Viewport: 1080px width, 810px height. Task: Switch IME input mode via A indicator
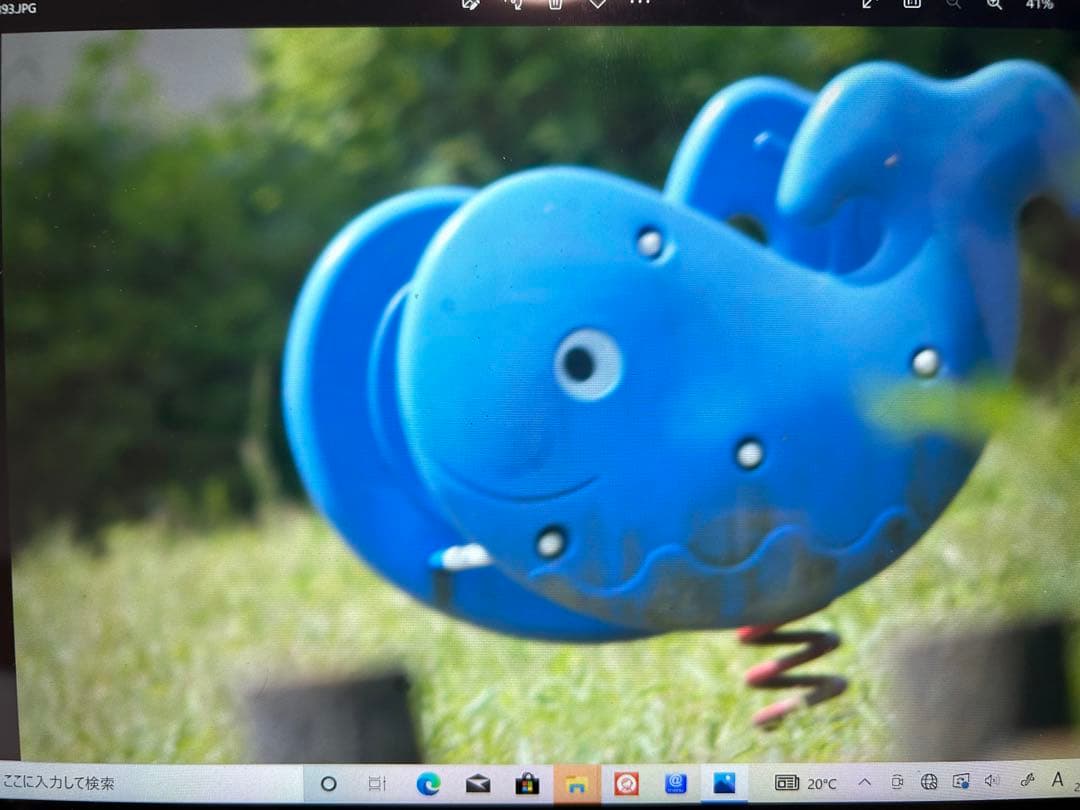pos(1057,779)
